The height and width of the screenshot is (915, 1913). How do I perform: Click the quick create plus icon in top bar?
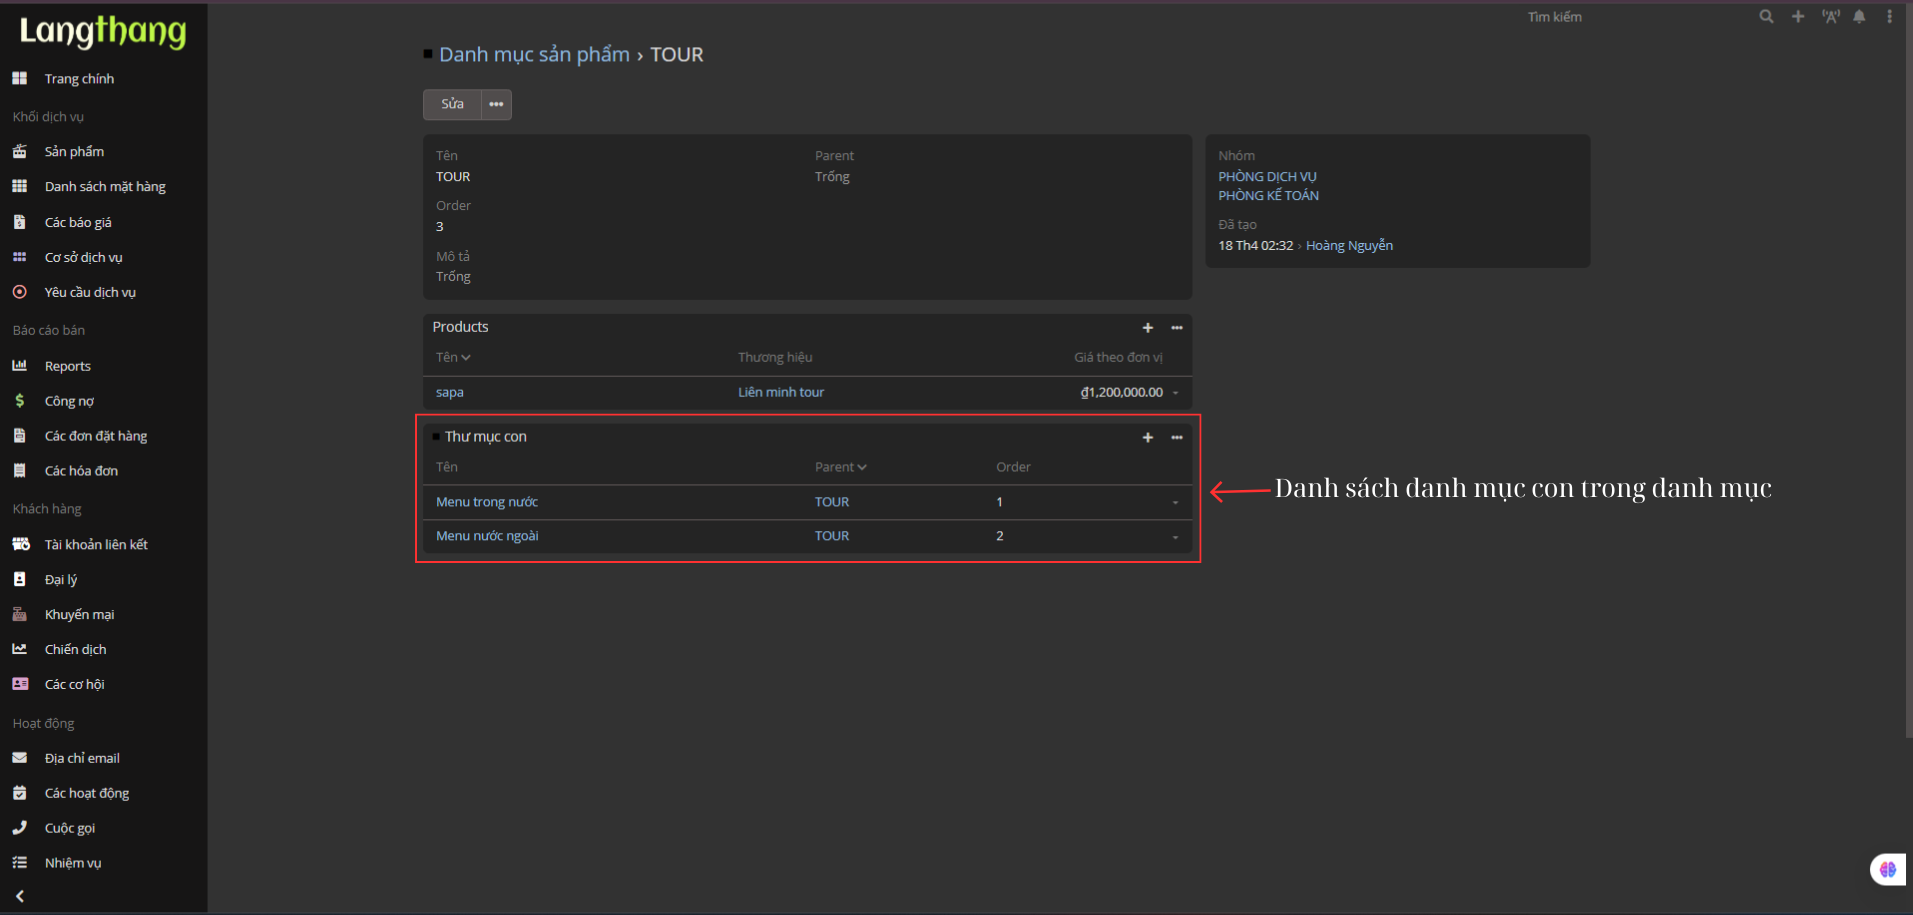tap(1798, 17)
